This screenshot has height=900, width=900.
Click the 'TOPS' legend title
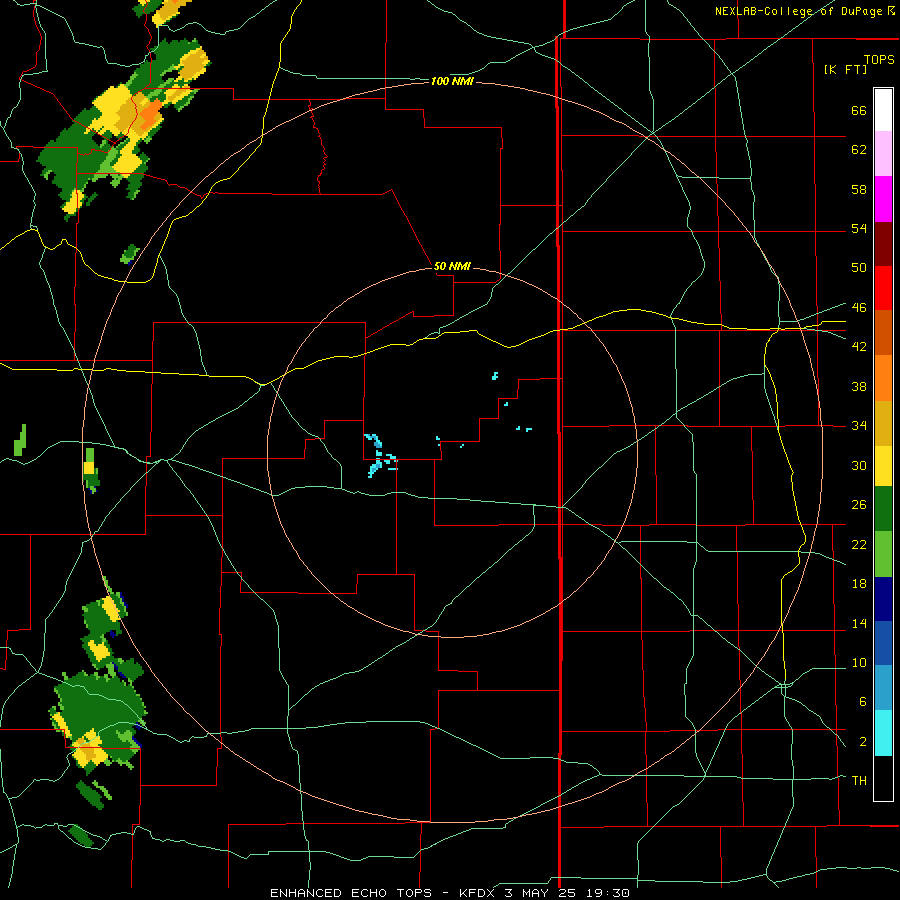coord(879,59)
